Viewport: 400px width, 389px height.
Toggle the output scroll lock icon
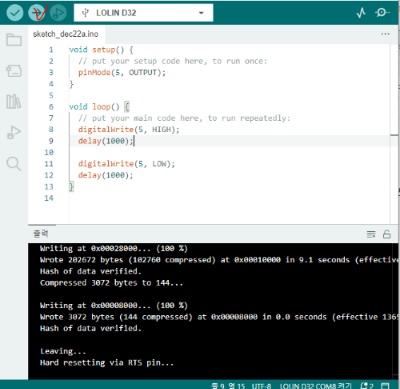[x=387, y=234]
